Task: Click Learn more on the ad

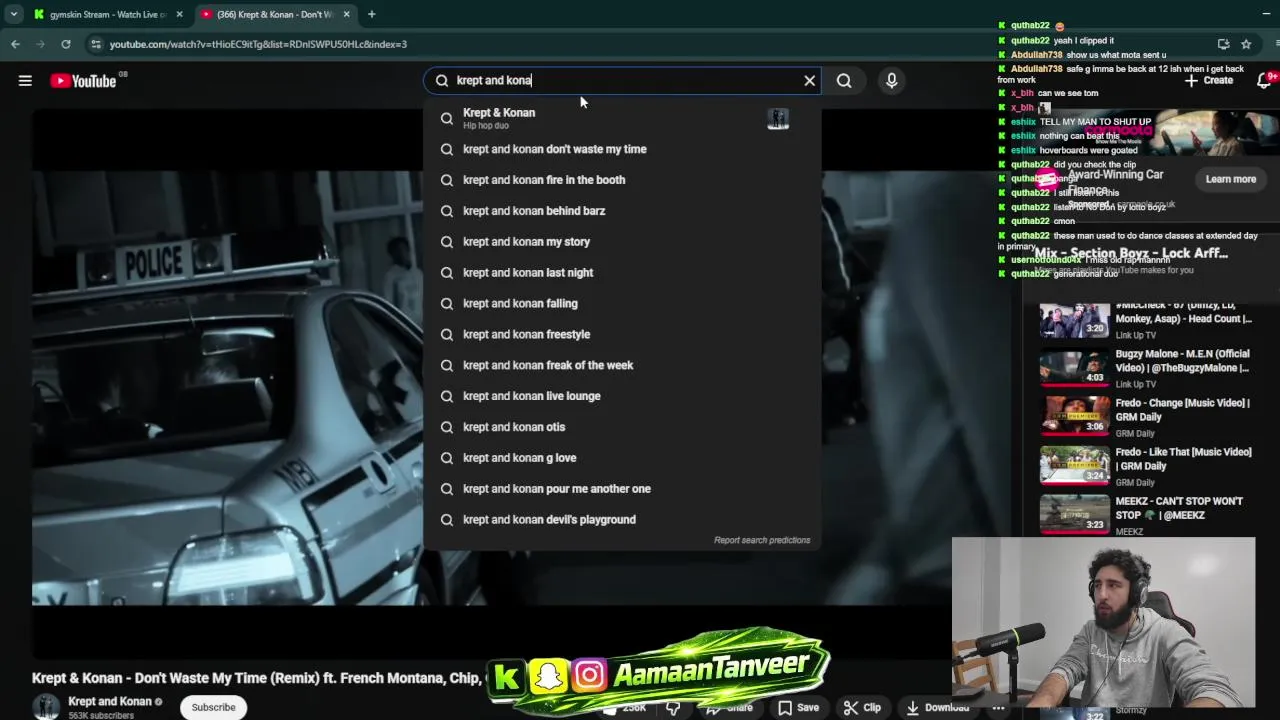Action: click(1230, 179)
